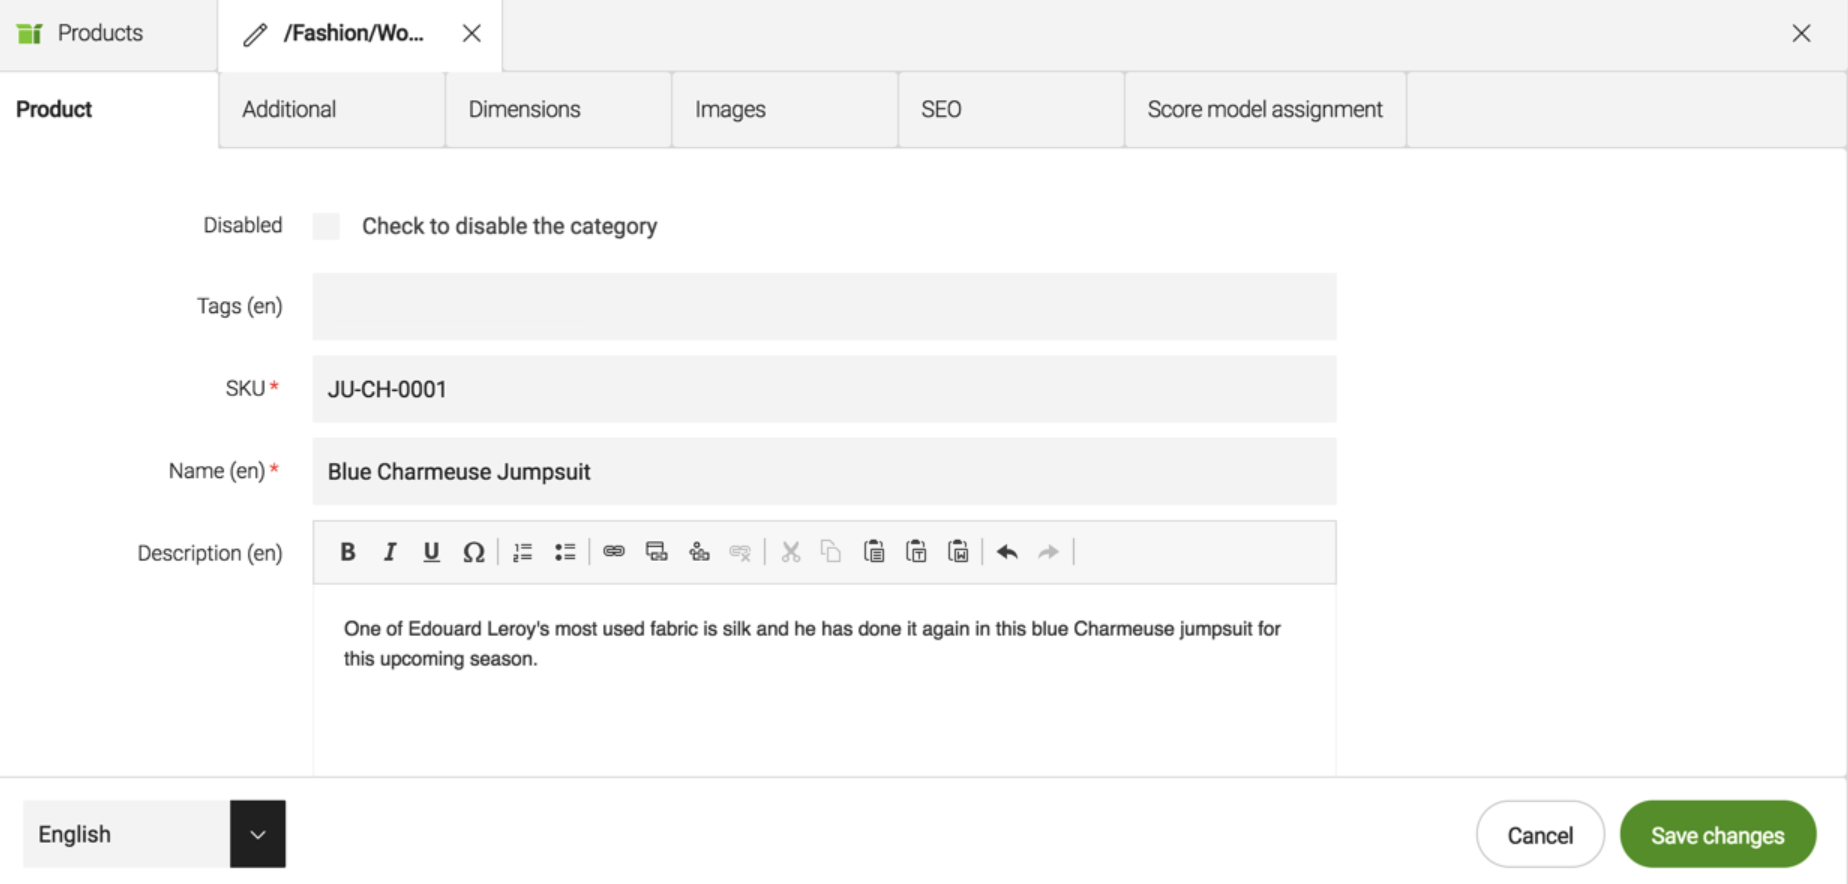Undo last edit in description
The width and height of the screenshot is (1848, 884).
1007,552
